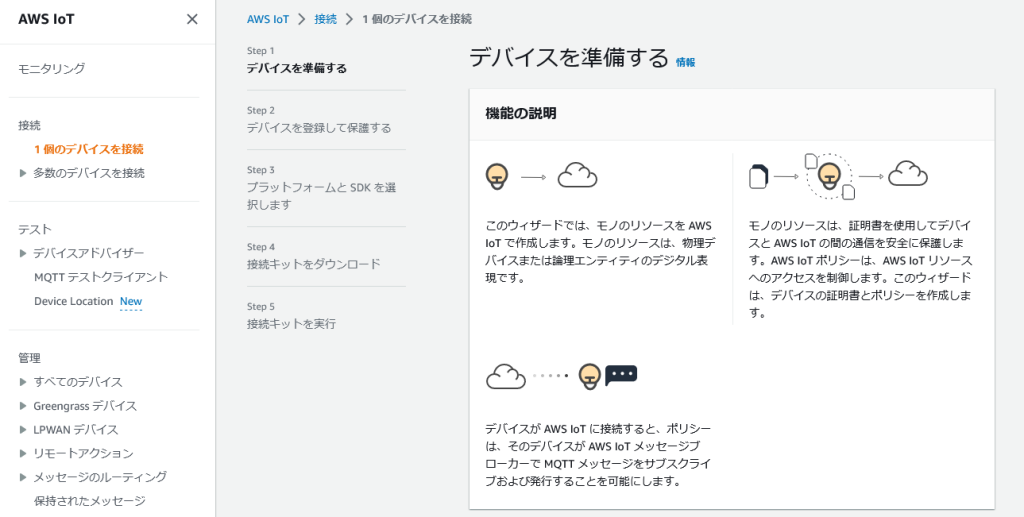Image resolution: width=1024 pixels, height=517 pixels.
Task: Click AWS IoT breadcrumb link
Action: pos(268,19)
